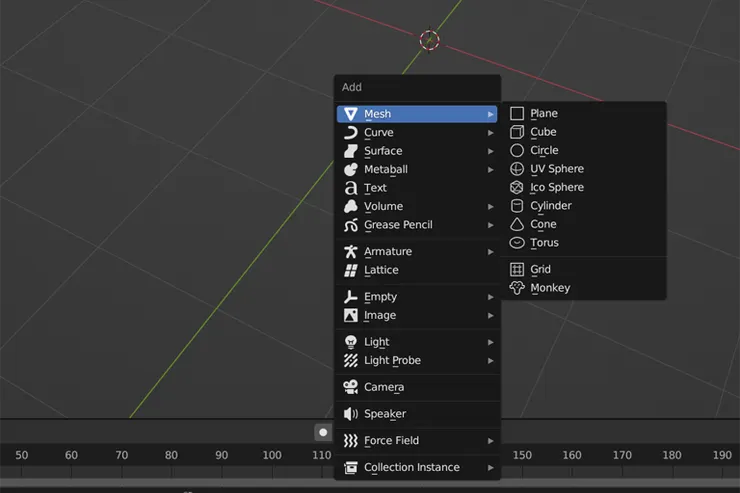
Task: Click the Speaker icon
Action: (351, 414)
